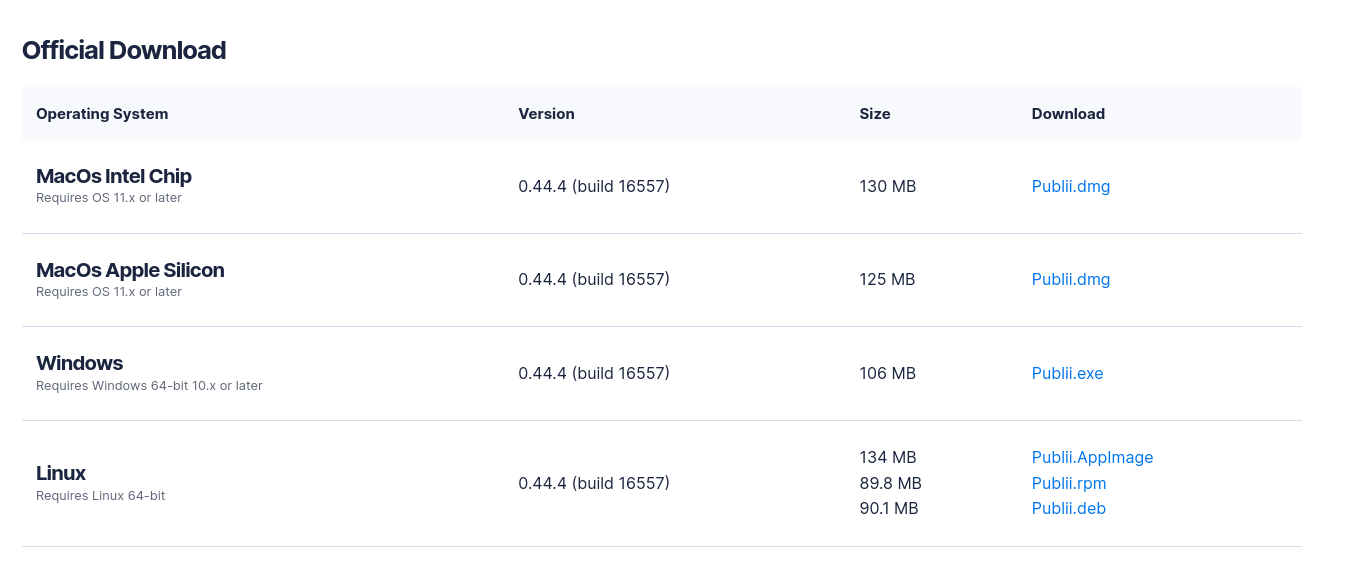
Task: Click the Size column header
Action: pyautogui.click(x=874, y=114)
